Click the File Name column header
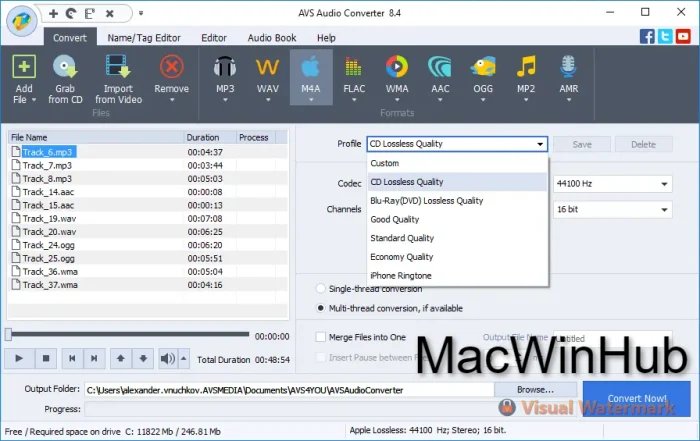 click(96, 137)
